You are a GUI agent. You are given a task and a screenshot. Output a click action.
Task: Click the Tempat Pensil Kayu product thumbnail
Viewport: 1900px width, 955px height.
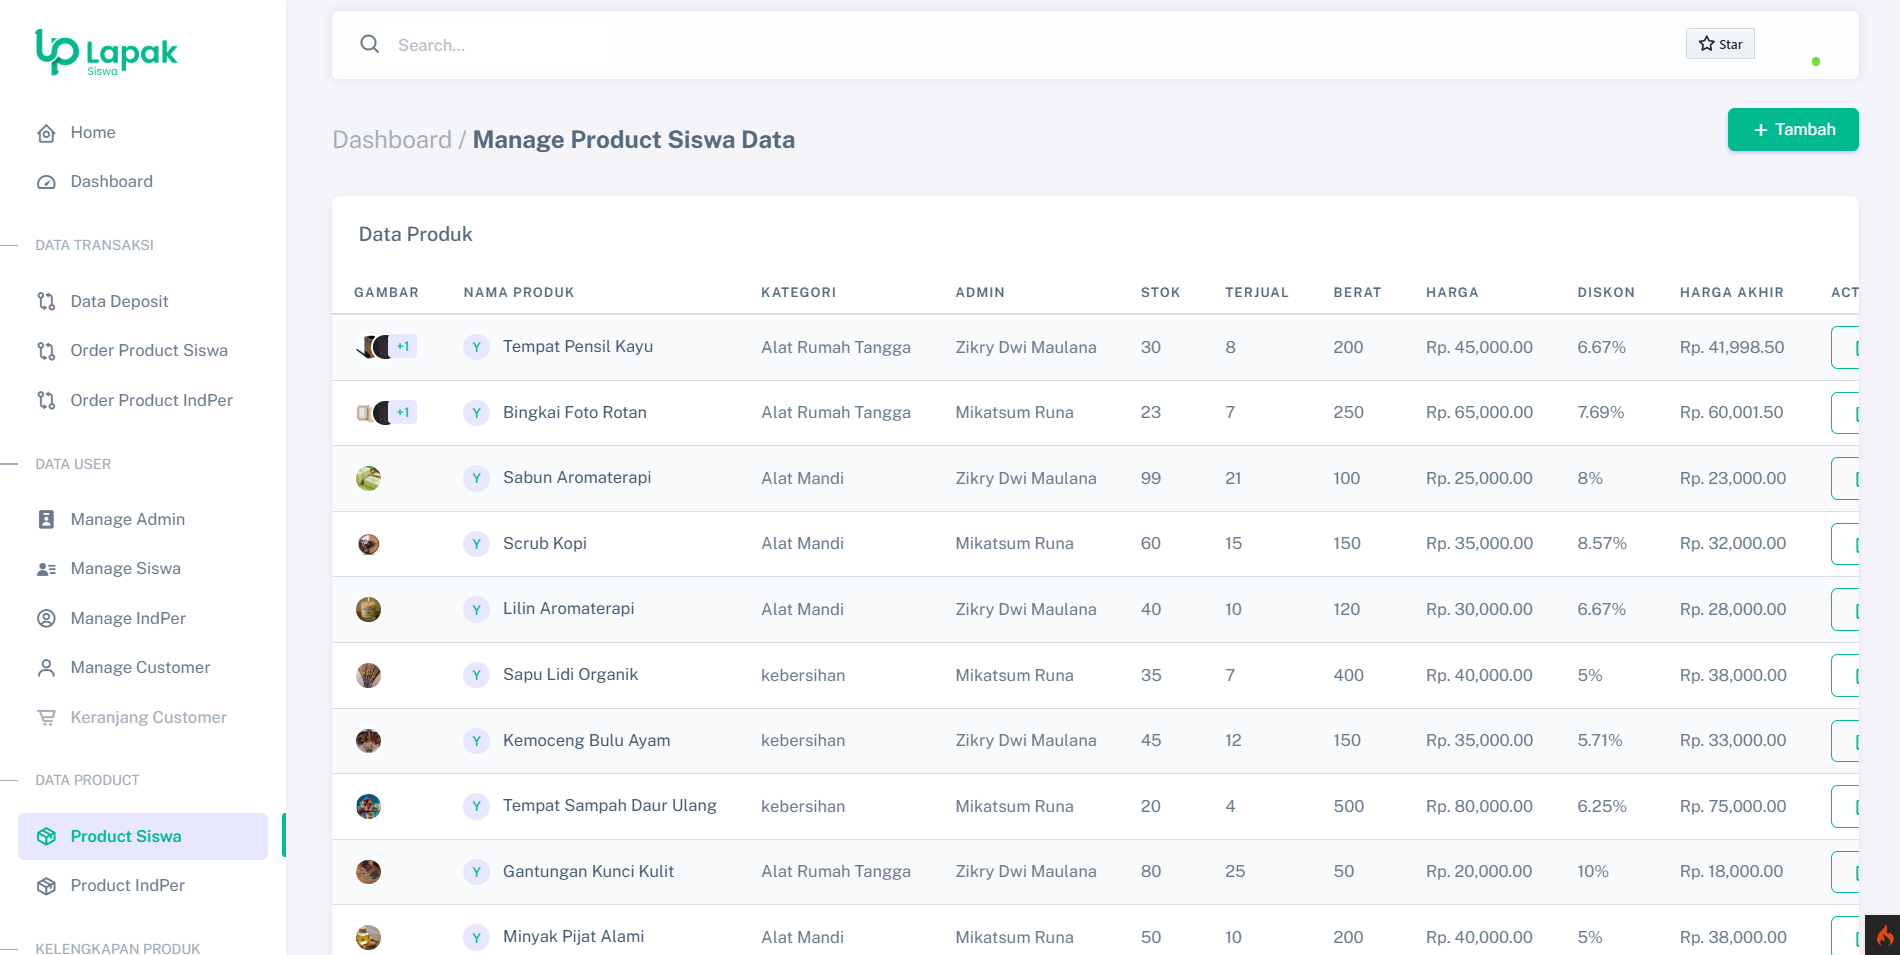tap(372, 347)
